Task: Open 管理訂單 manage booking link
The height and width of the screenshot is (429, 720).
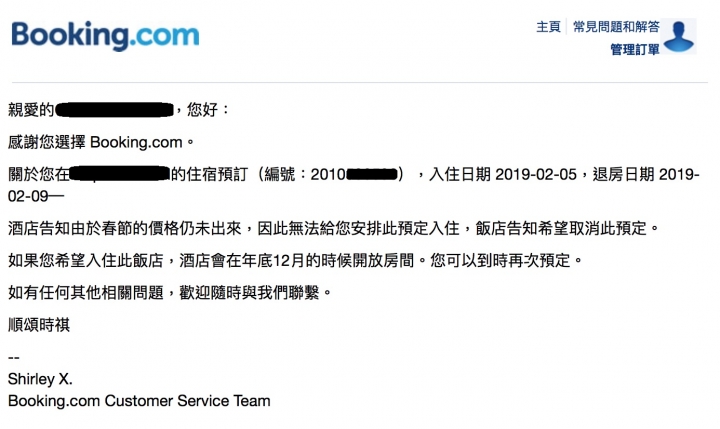Action: (635, 49)
